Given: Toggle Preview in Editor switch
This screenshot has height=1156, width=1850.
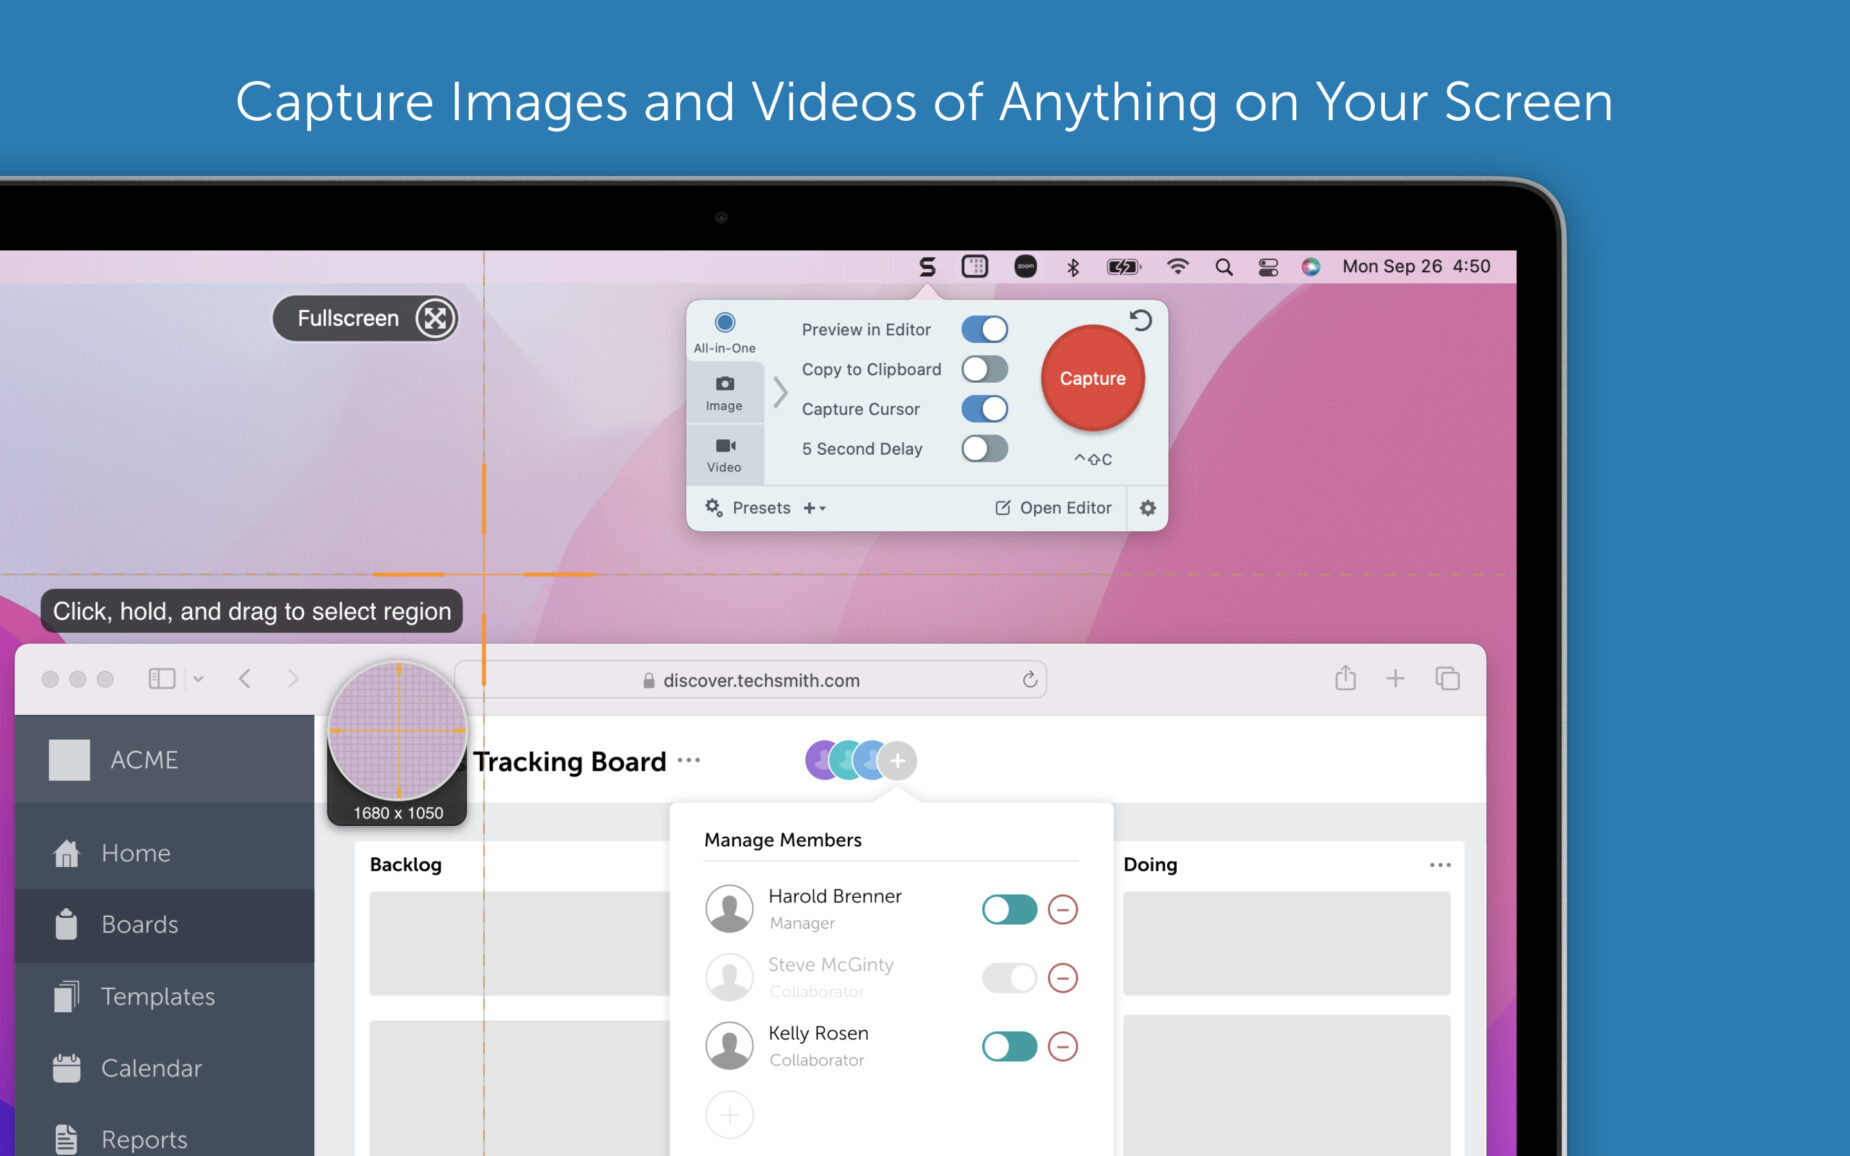Looking at the screenshot, I should tap(984, 329).
